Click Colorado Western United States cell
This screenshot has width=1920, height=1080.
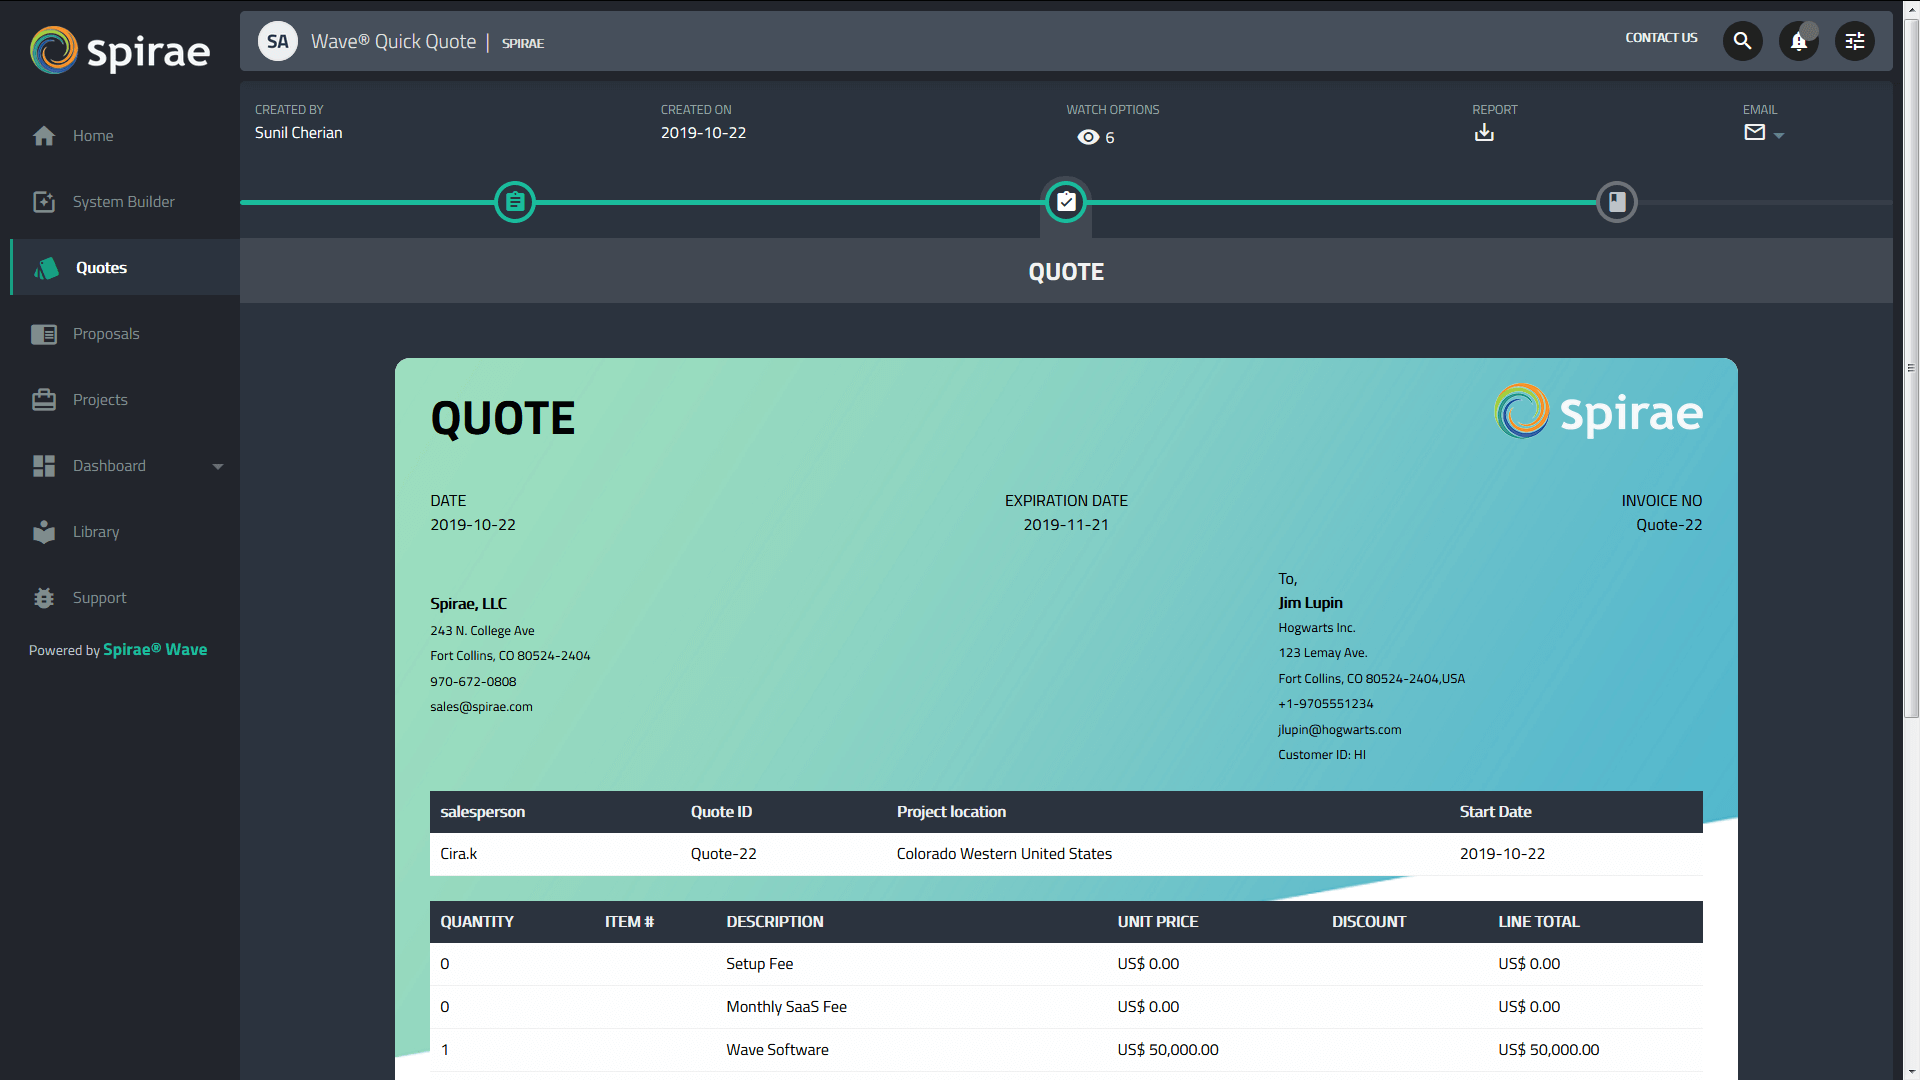click(x=1004, y=854)
